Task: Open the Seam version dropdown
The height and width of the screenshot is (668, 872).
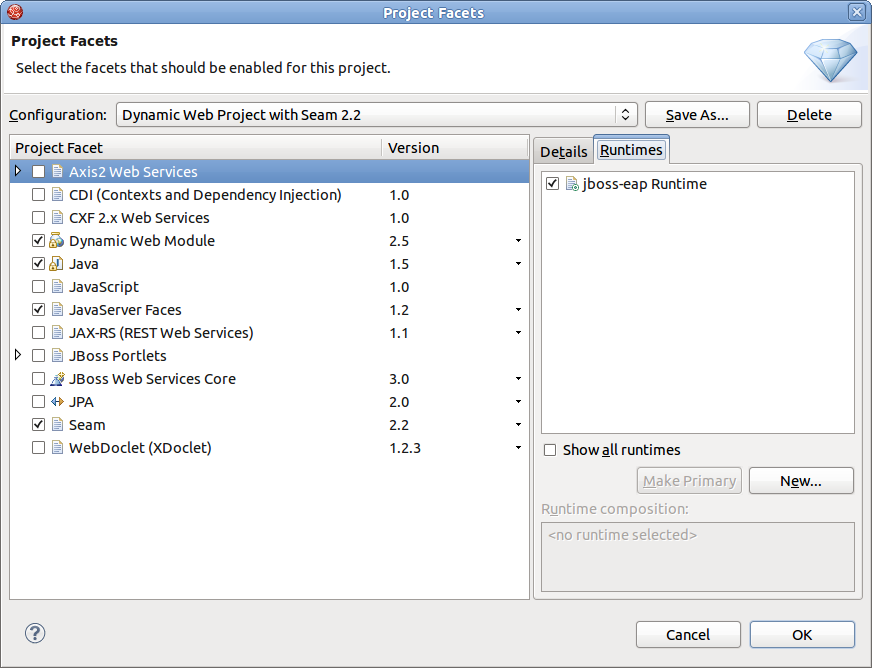Action: 518,424
